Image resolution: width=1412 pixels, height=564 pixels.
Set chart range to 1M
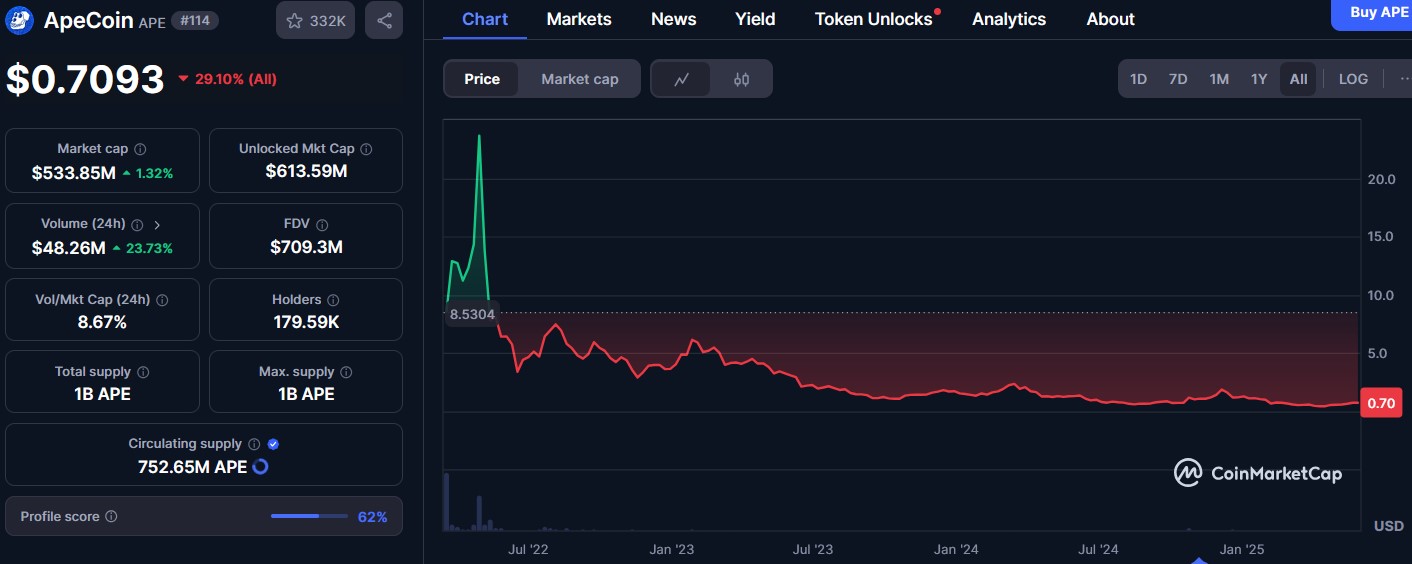1219,79
